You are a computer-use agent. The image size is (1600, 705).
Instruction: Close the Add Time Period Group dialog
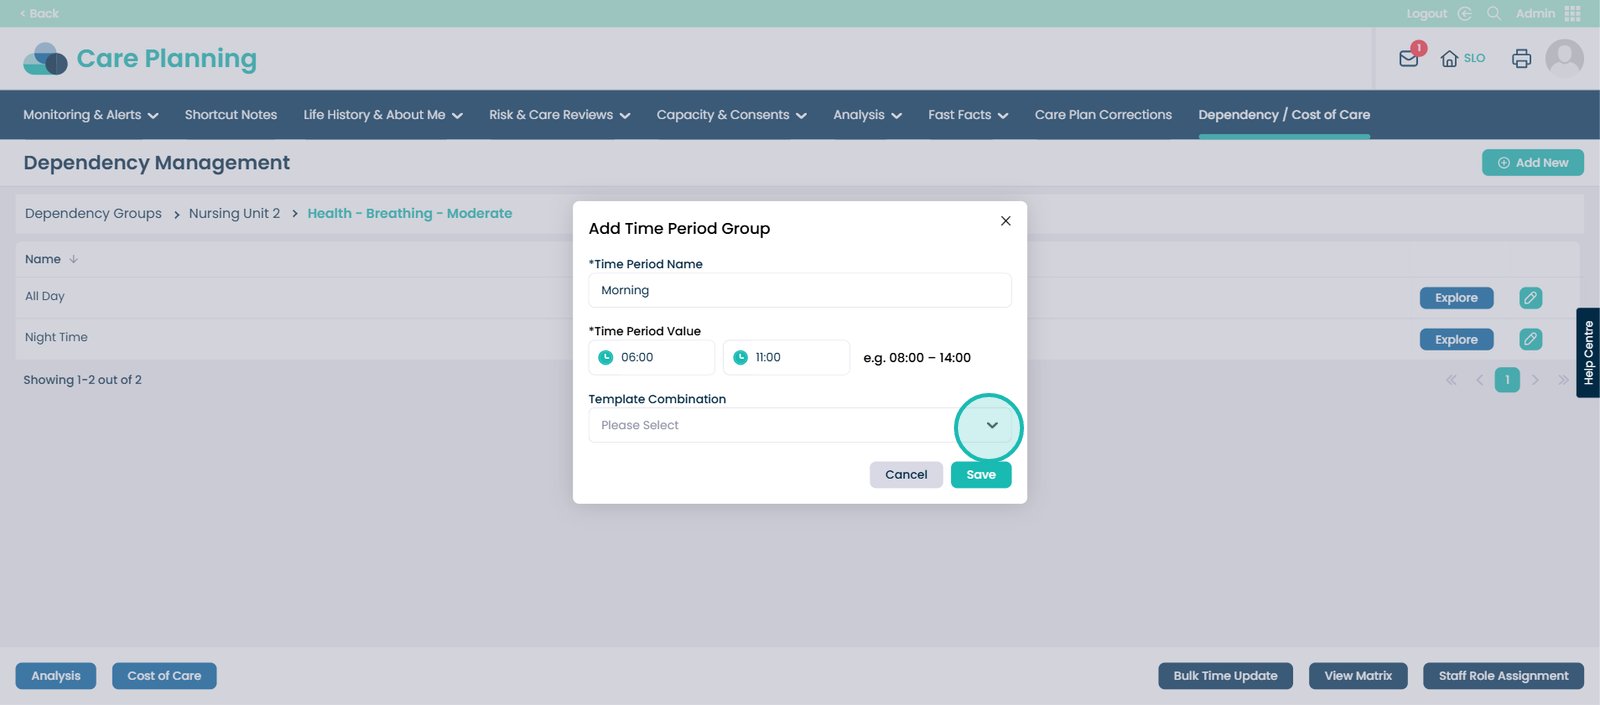coord(1005,221)
